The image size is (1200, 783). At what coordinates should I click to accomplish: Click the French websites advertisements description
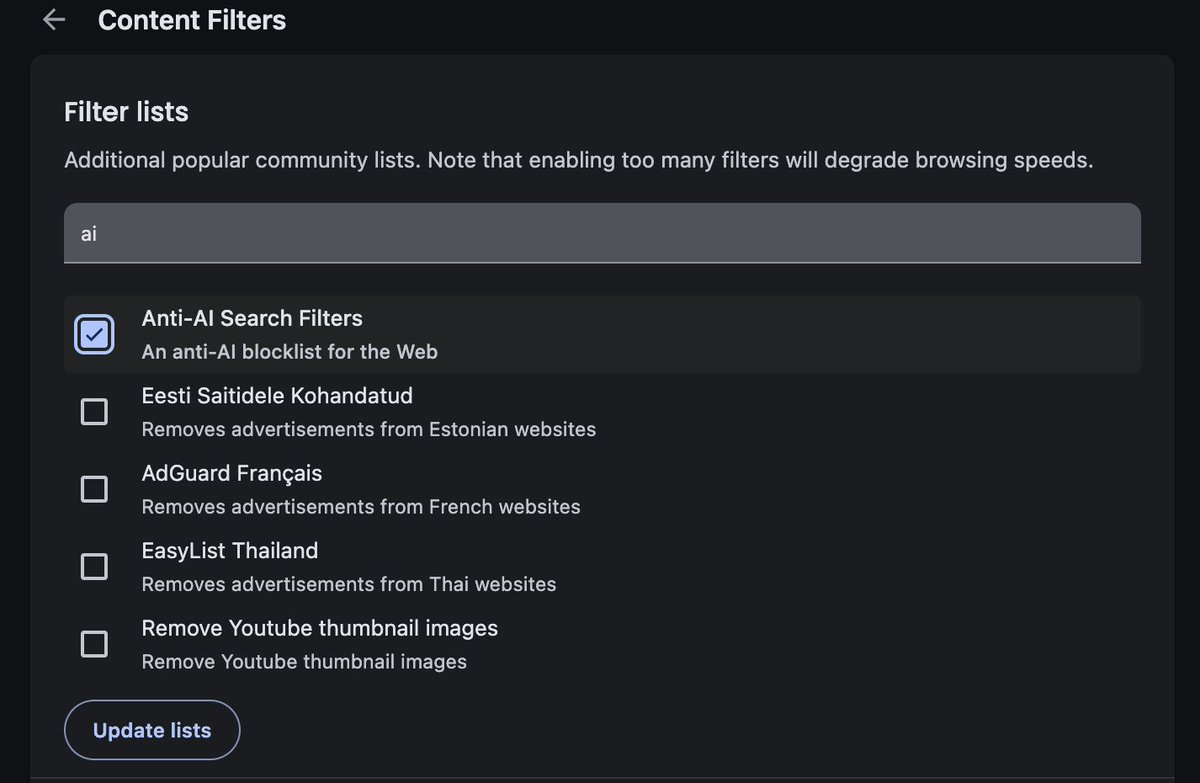click(361, 507)
